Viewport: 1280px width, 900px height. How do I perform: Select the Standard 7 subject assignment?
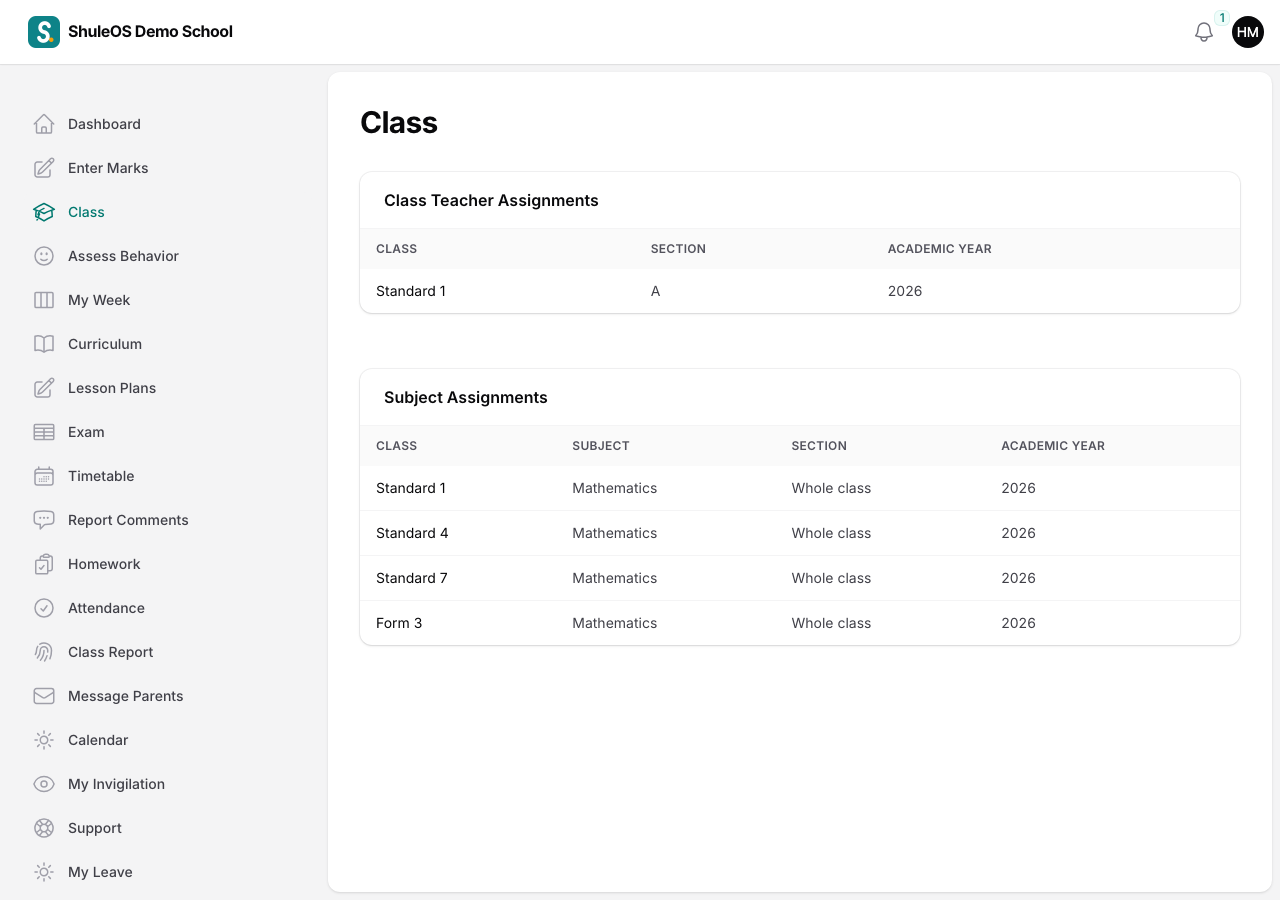[x=800, y=578]
